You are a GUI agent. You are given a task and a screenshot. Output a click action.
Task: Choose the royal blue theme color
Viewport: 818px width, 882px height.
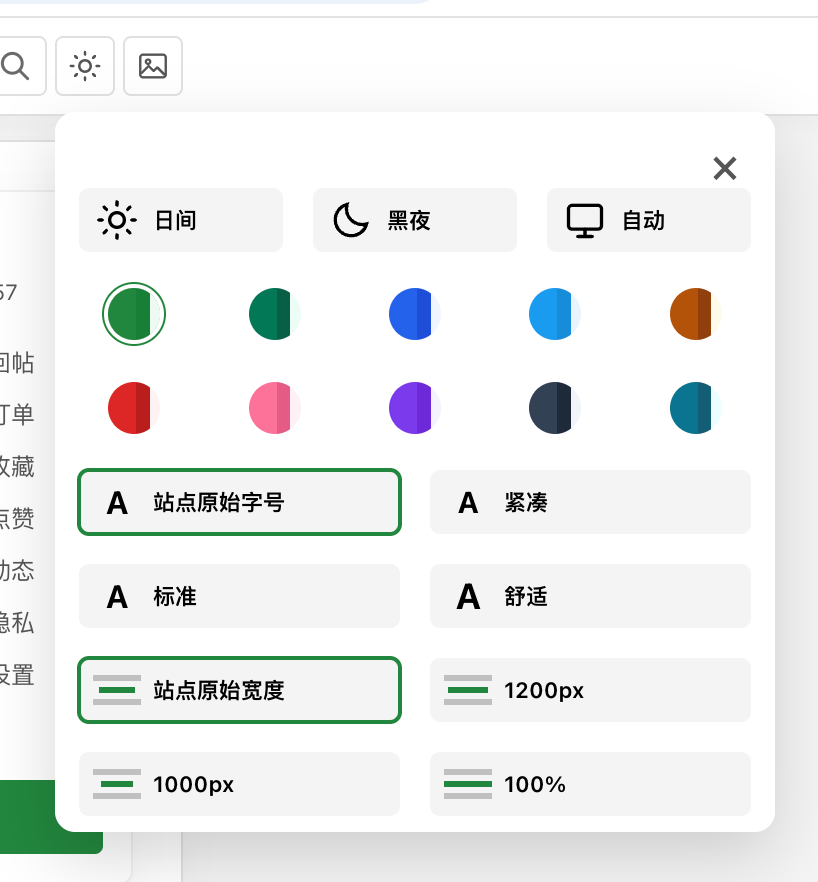tap(415, 314)
